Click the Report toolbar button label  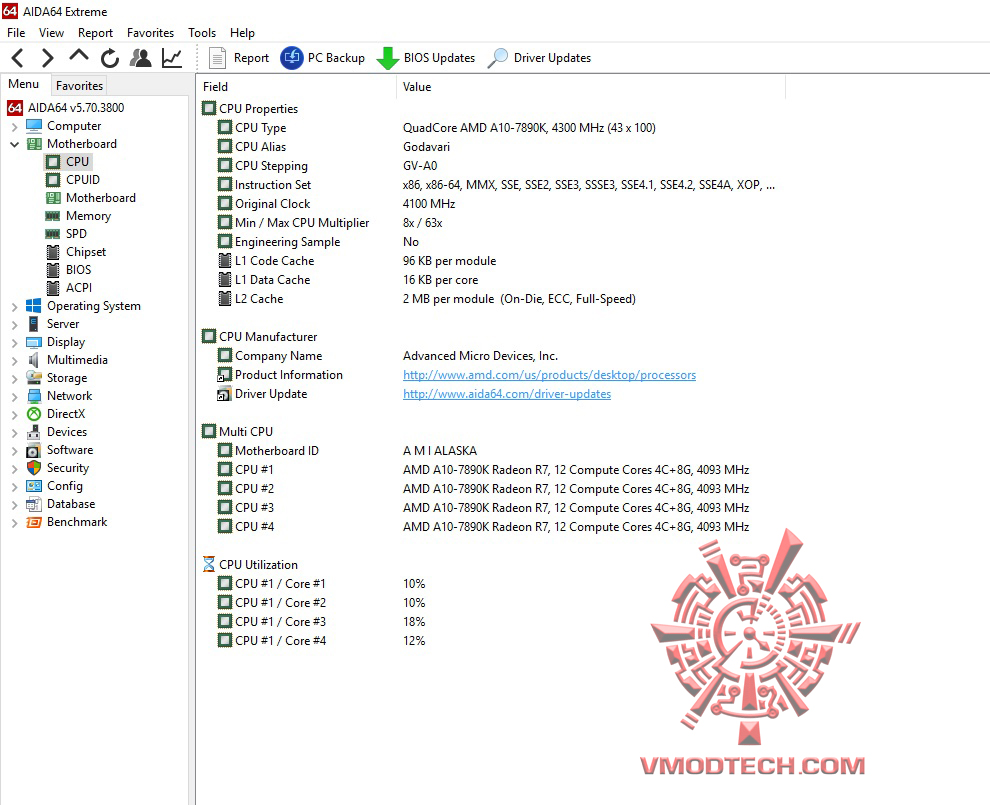(x=251, y=58)
